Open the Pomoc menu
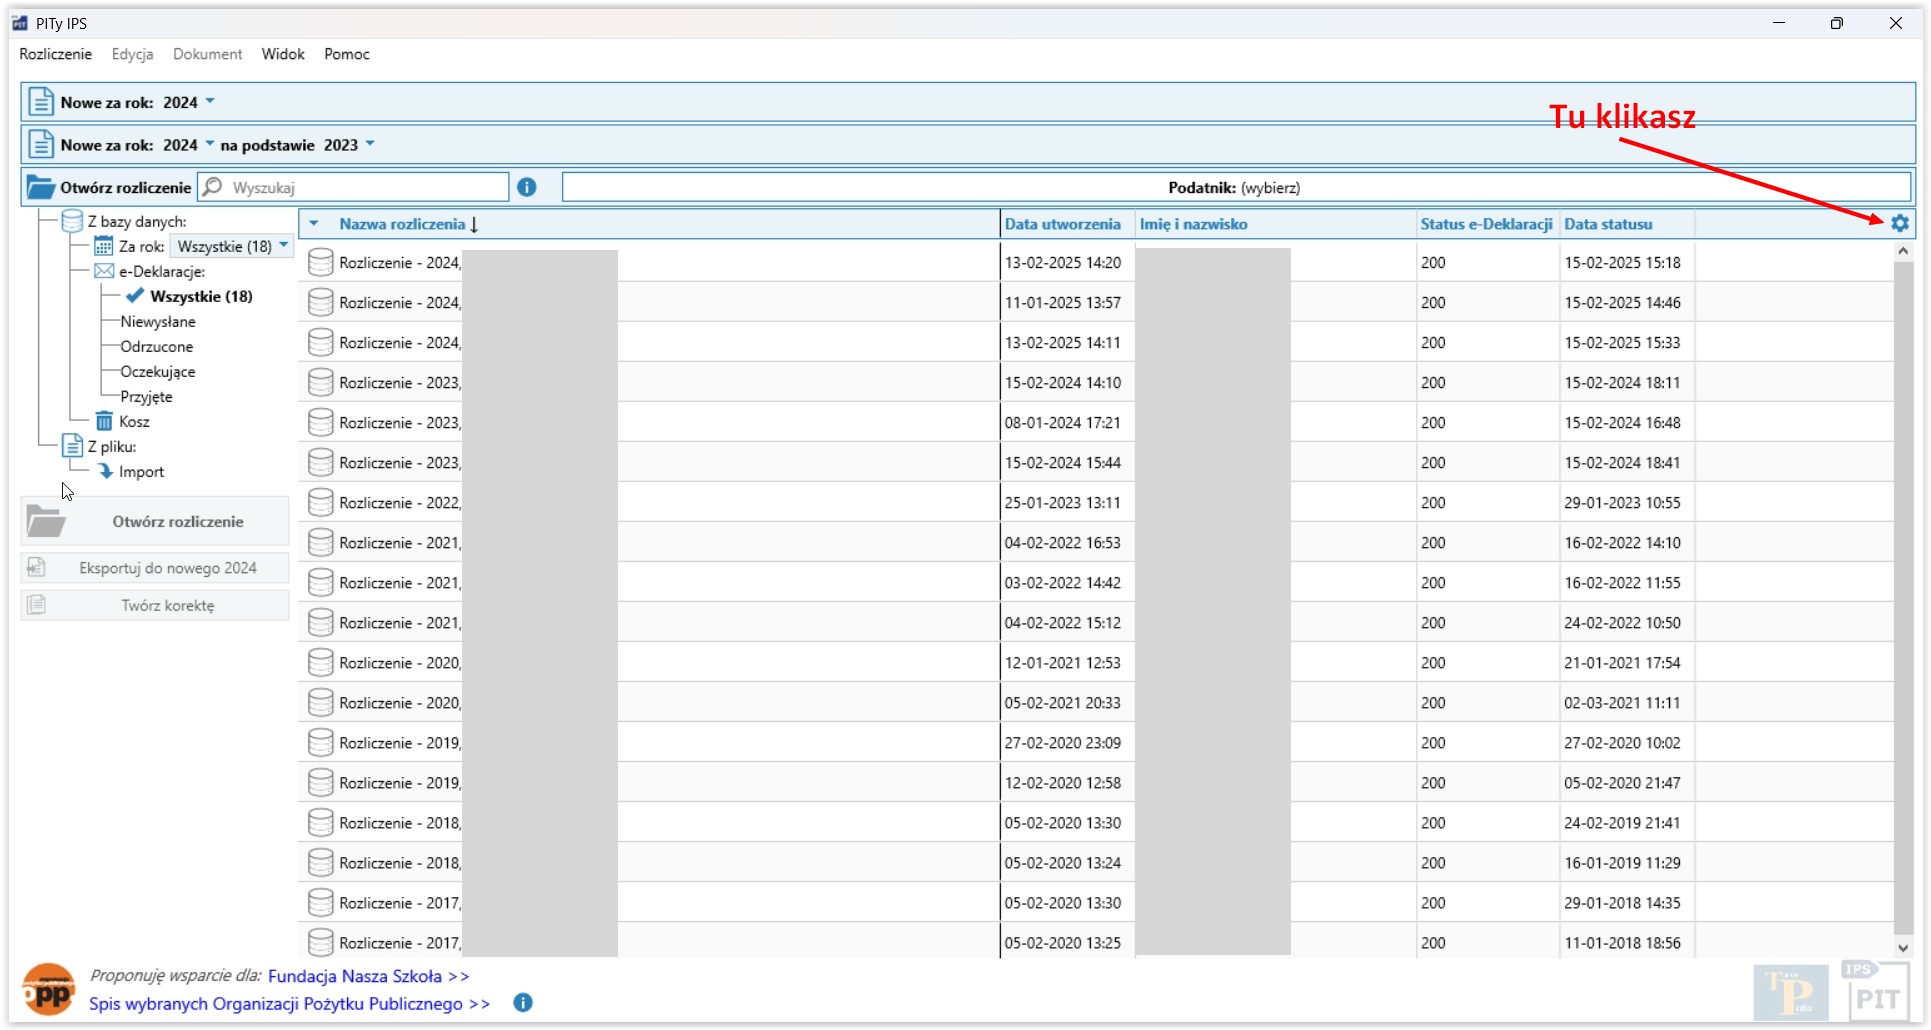This screenshot has width=1931, height=1030. click(x=346, y=54)
